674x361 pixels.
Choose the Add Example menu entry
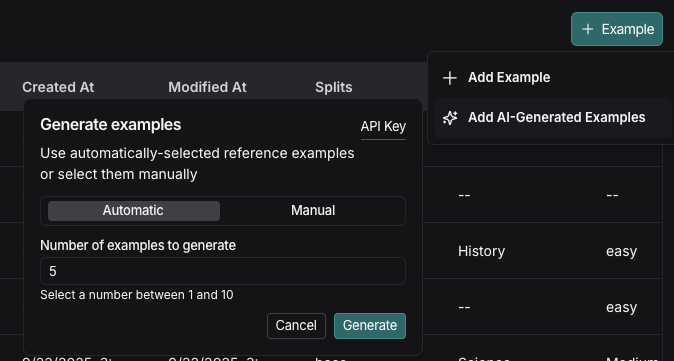pyautogui.click(x=552, y=78)
